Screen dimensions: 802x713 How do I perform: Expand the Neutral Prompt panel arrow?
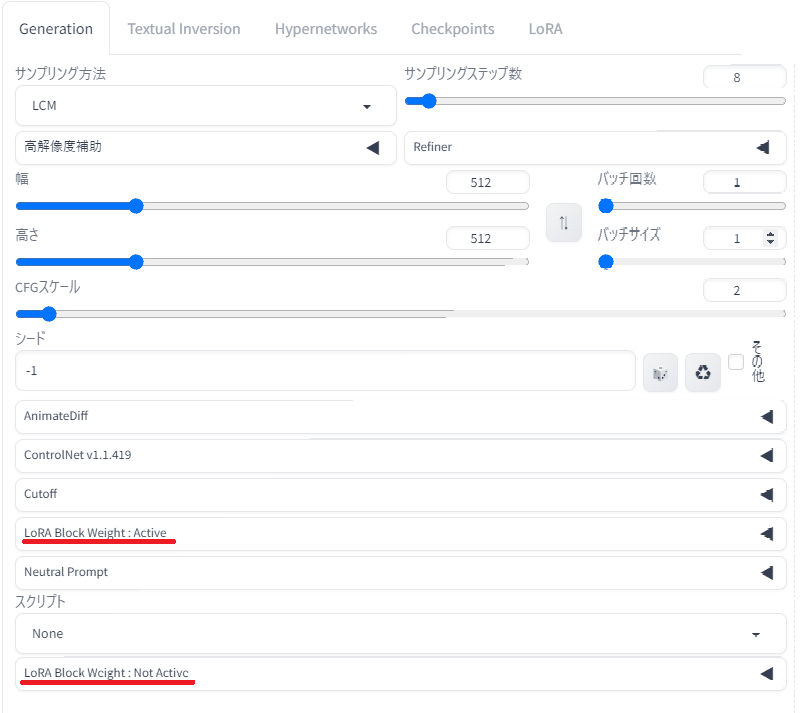(766, 572)
